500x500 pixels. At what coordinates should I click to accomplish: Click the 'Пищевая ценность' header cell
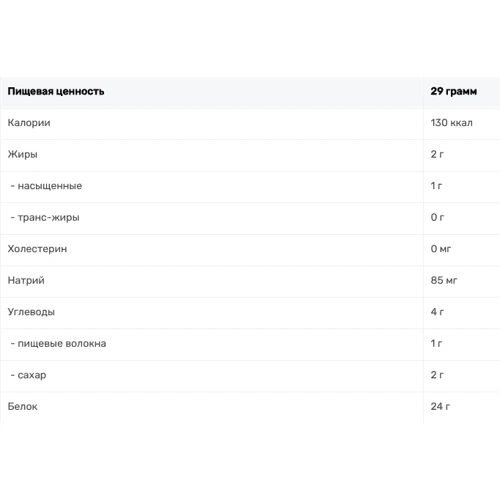click(x=56, y=91)
